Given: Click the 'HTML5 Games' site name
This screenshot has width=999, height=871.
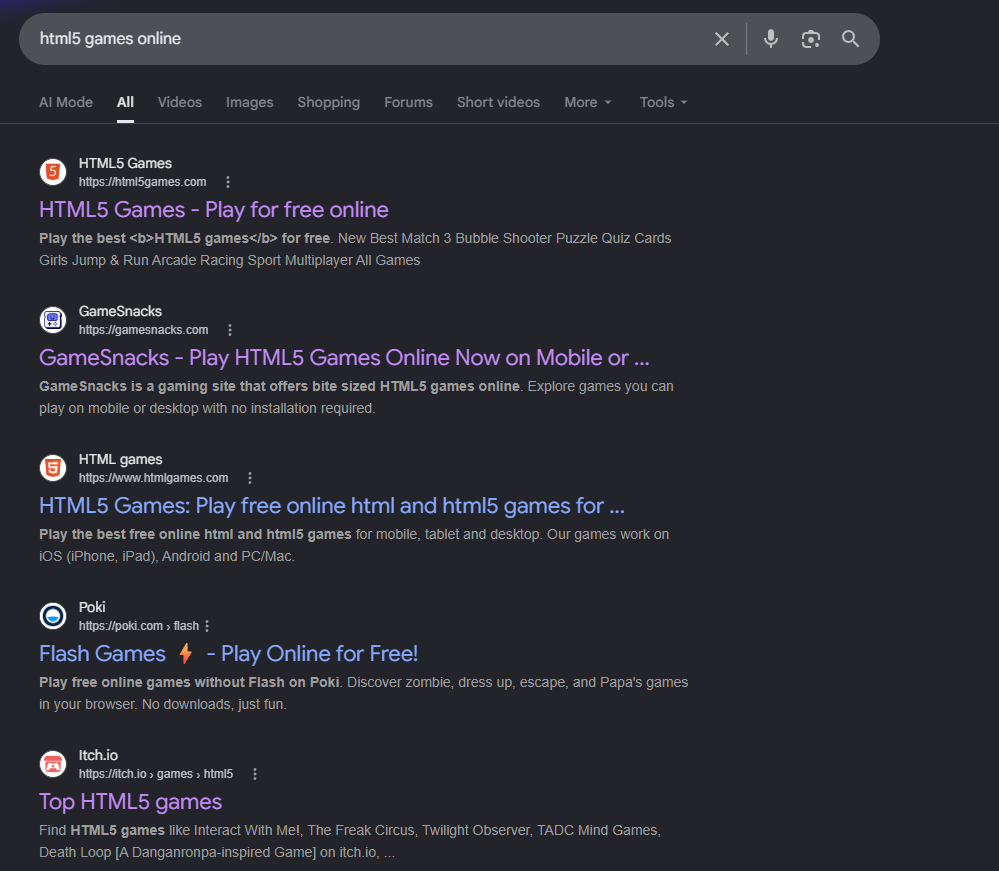Looking at the screenshot, I should (125, 164).
